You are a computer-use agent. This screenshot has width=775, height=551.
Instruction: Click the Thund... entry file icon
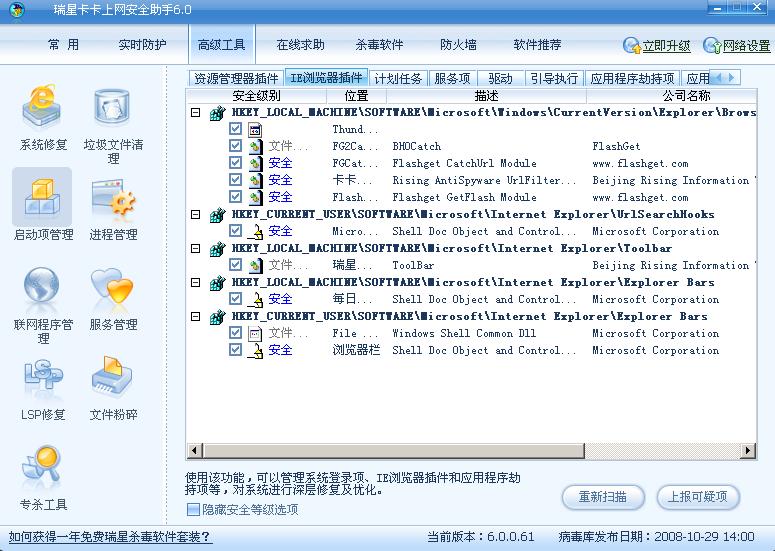click(x=255, y=130)
